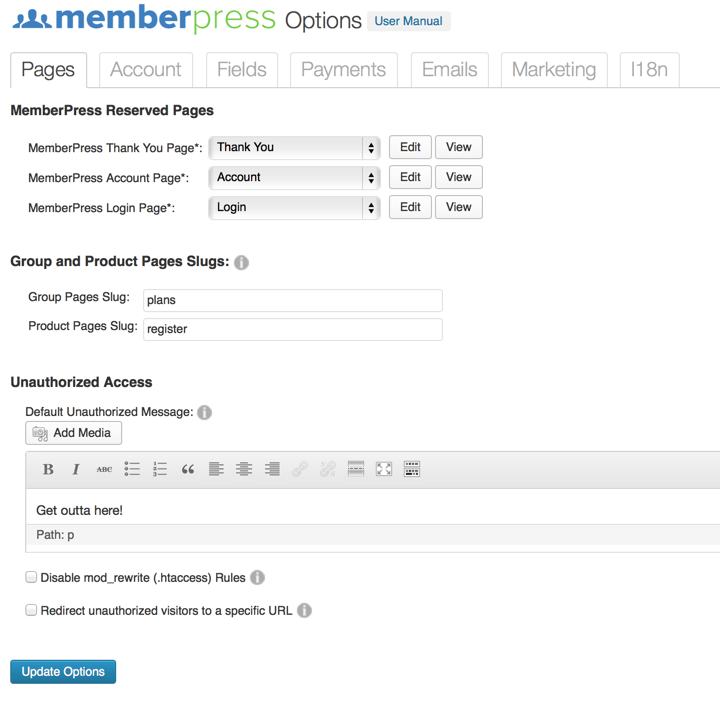
Task: Apply blockquote formatting
Action: tap(188, 469)
